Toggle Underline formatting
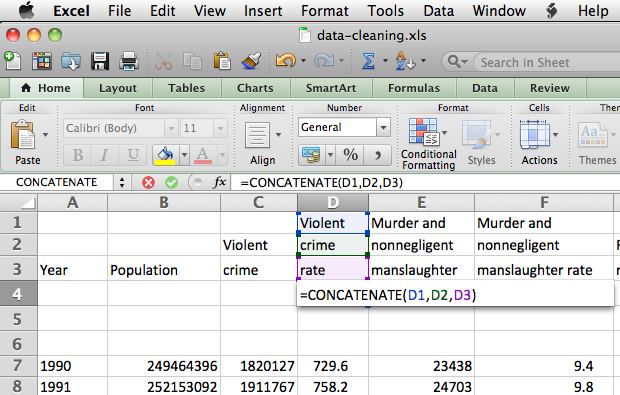Screen dimensions: 620x395 coord(133,155)
